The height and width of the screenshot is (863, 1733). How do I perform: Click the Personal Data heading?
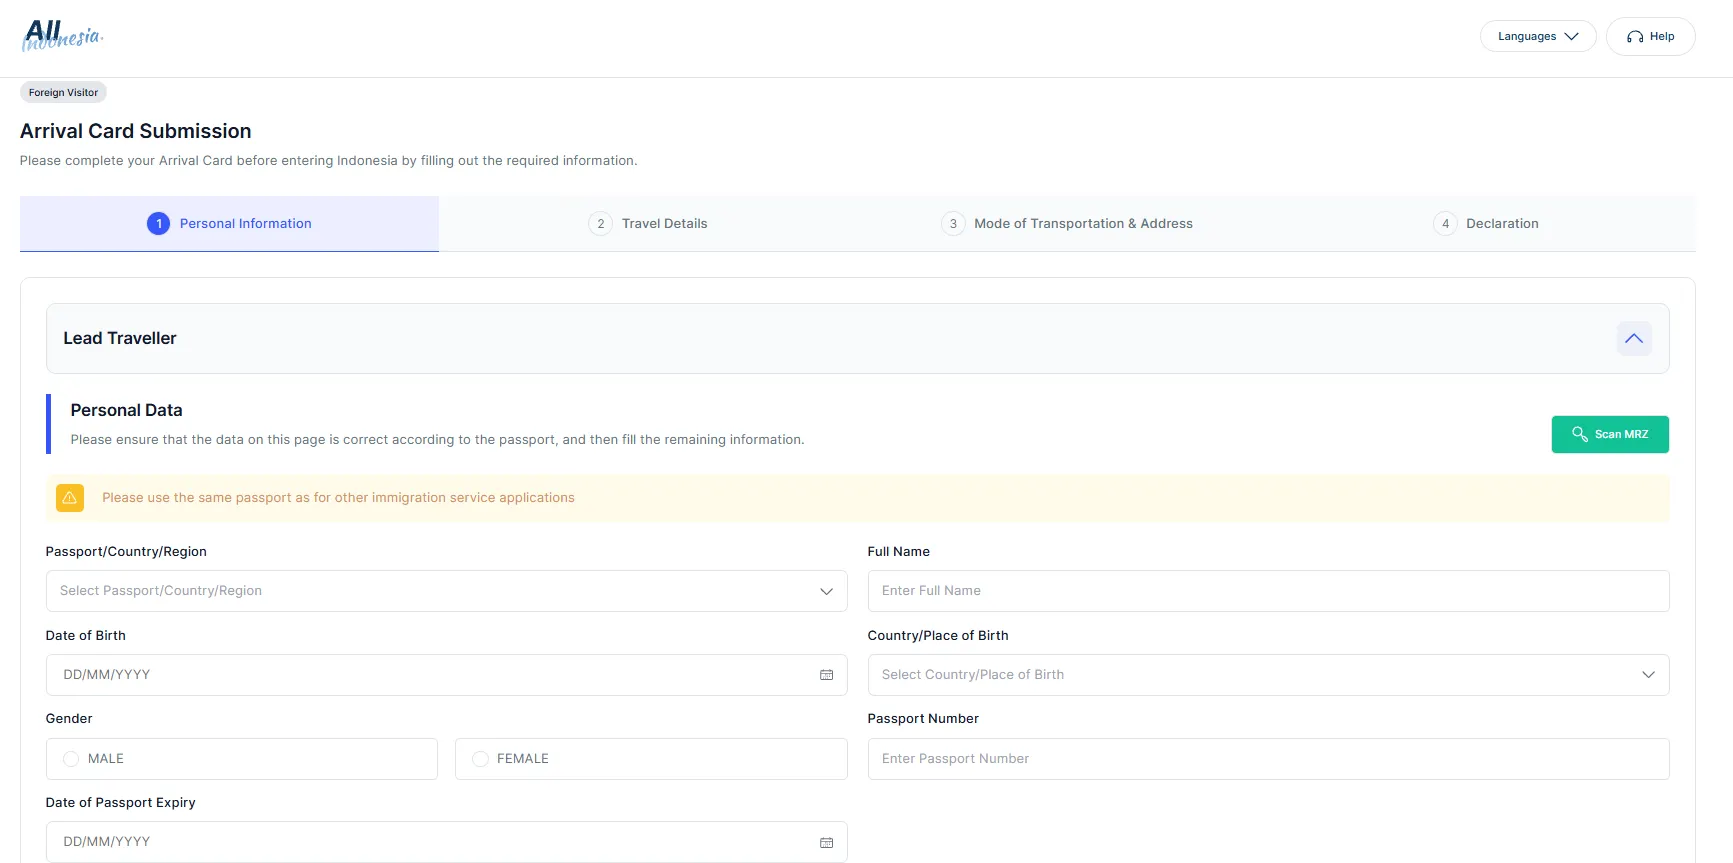[126, 410]
